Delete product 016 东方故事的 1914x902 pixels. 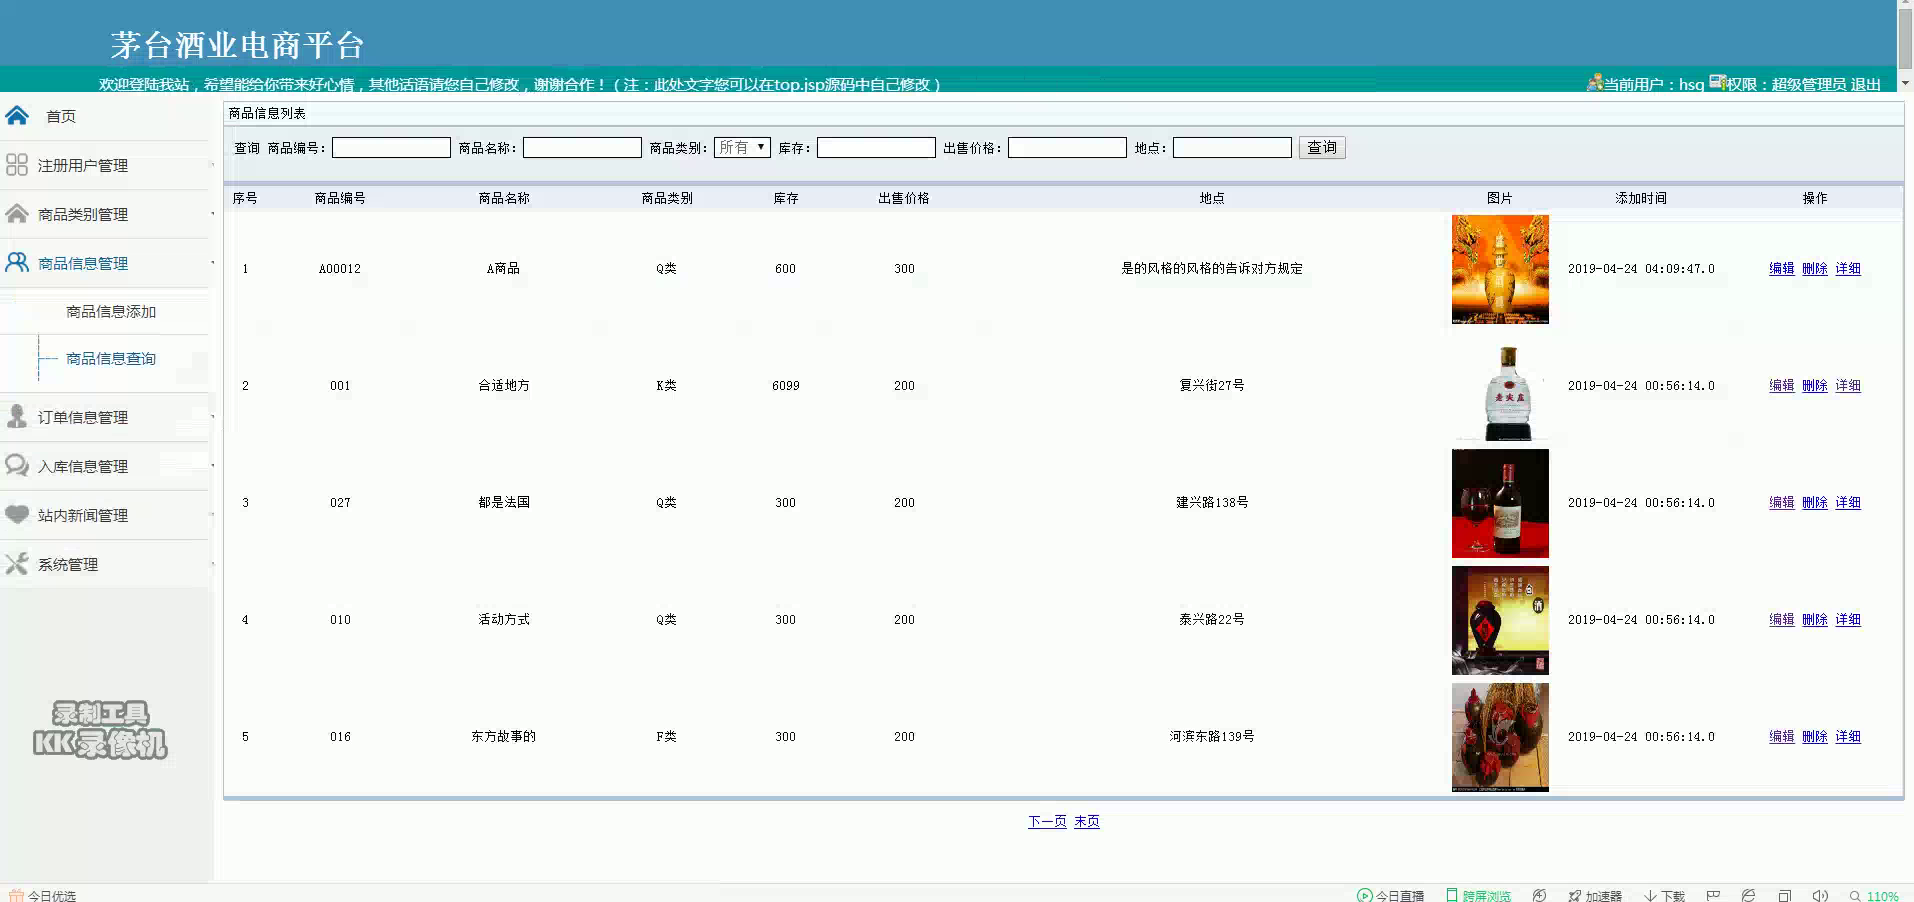pos(1815,736)
